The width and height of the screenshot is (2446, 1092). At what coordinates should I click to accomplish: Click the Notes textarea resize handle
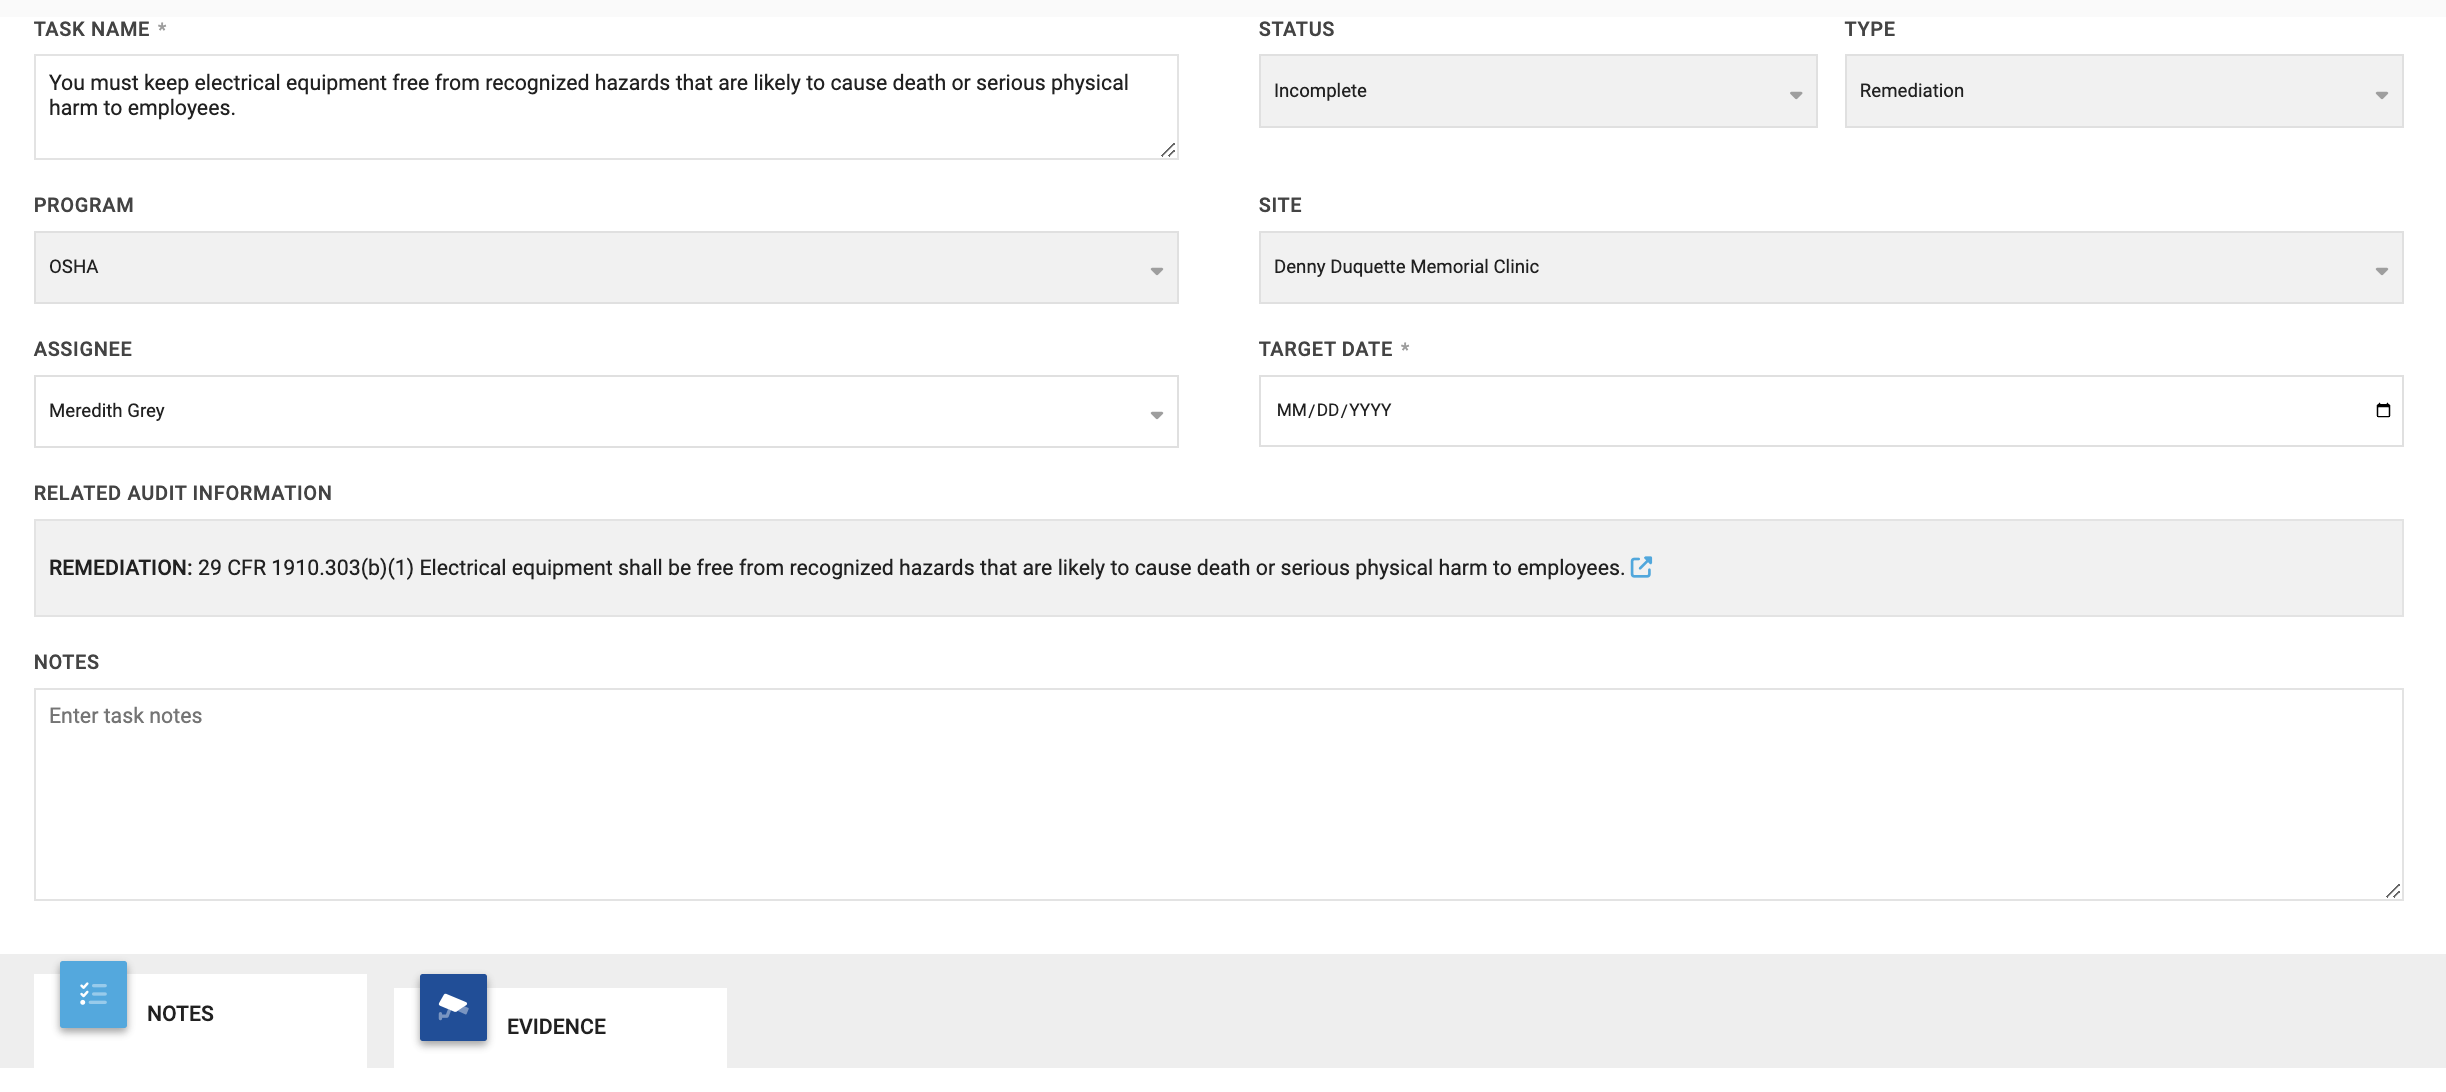click(x=2392, y=891)
